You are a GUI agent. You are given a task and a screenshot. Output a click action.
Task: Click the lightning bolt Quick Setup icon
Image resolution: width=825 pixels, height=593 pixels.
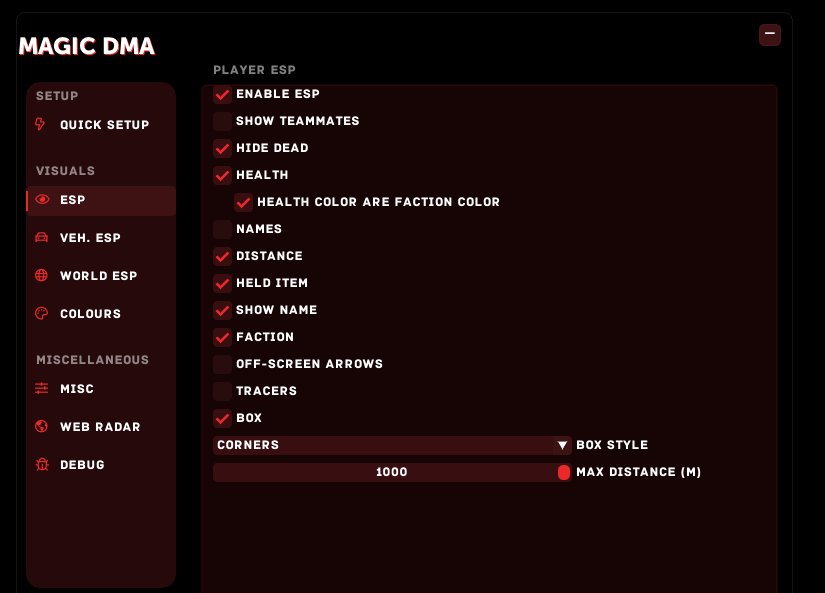[x=40, y=124]
